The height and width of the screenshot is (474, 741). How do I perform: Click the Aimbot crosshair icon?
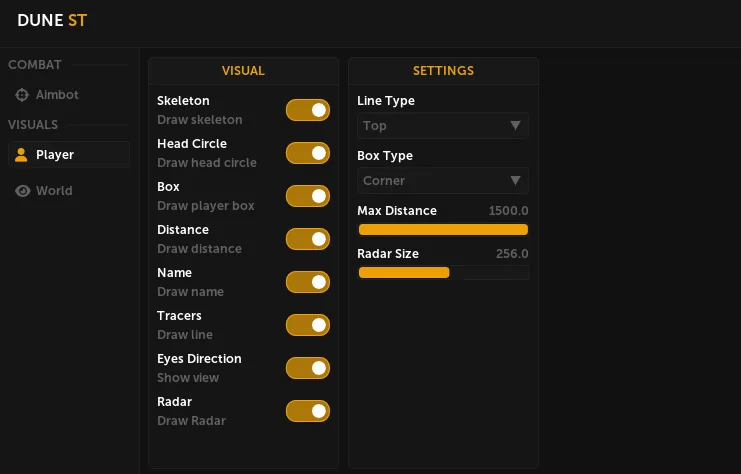[x=22, y=95]
